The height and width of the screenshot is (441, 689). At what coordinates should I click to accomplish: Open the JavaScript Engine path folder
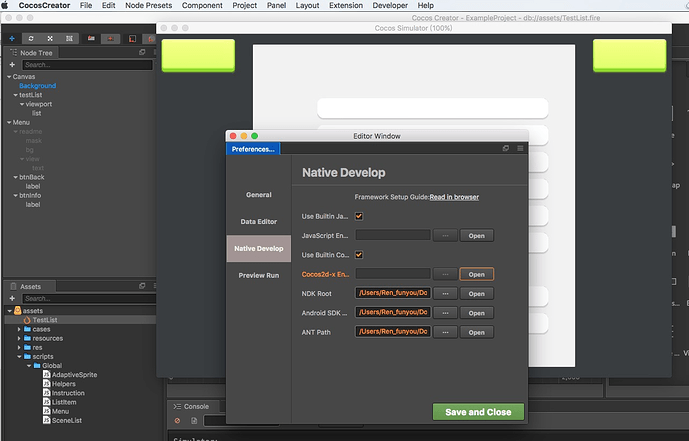coord(476,236)
